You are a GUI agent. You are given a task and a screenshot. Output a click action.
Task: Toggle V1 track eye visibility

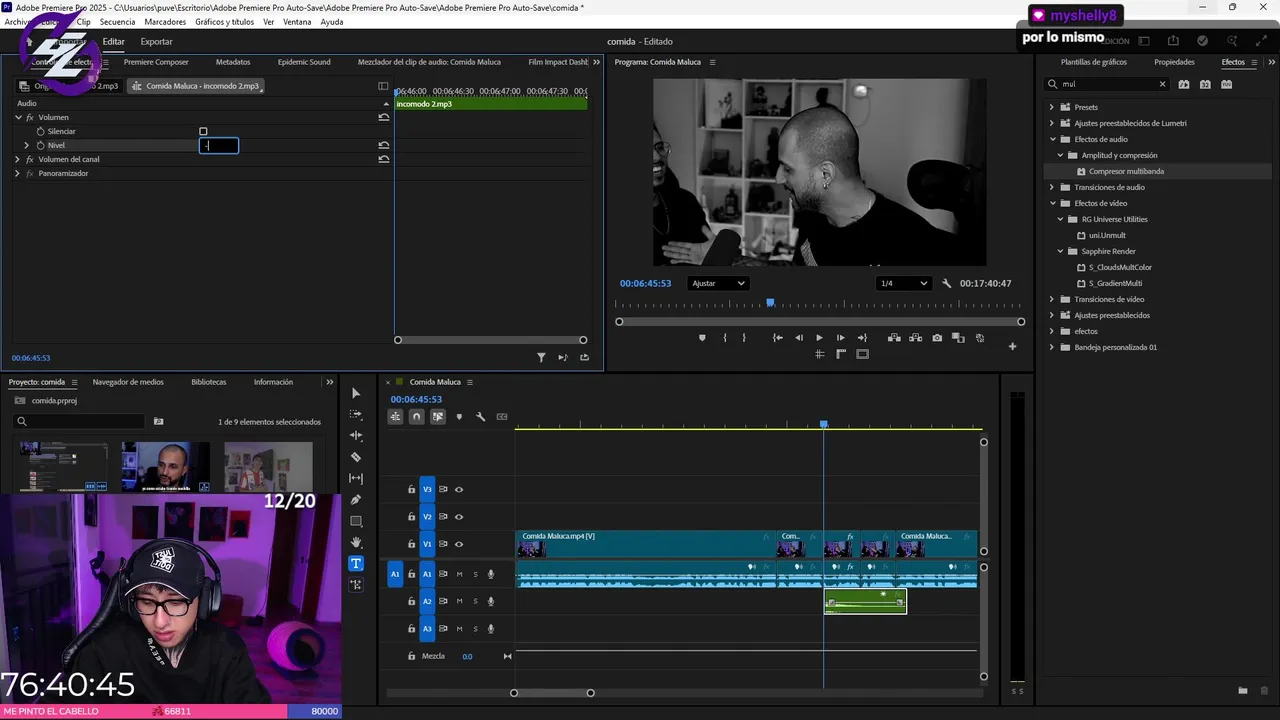(459, 544)
